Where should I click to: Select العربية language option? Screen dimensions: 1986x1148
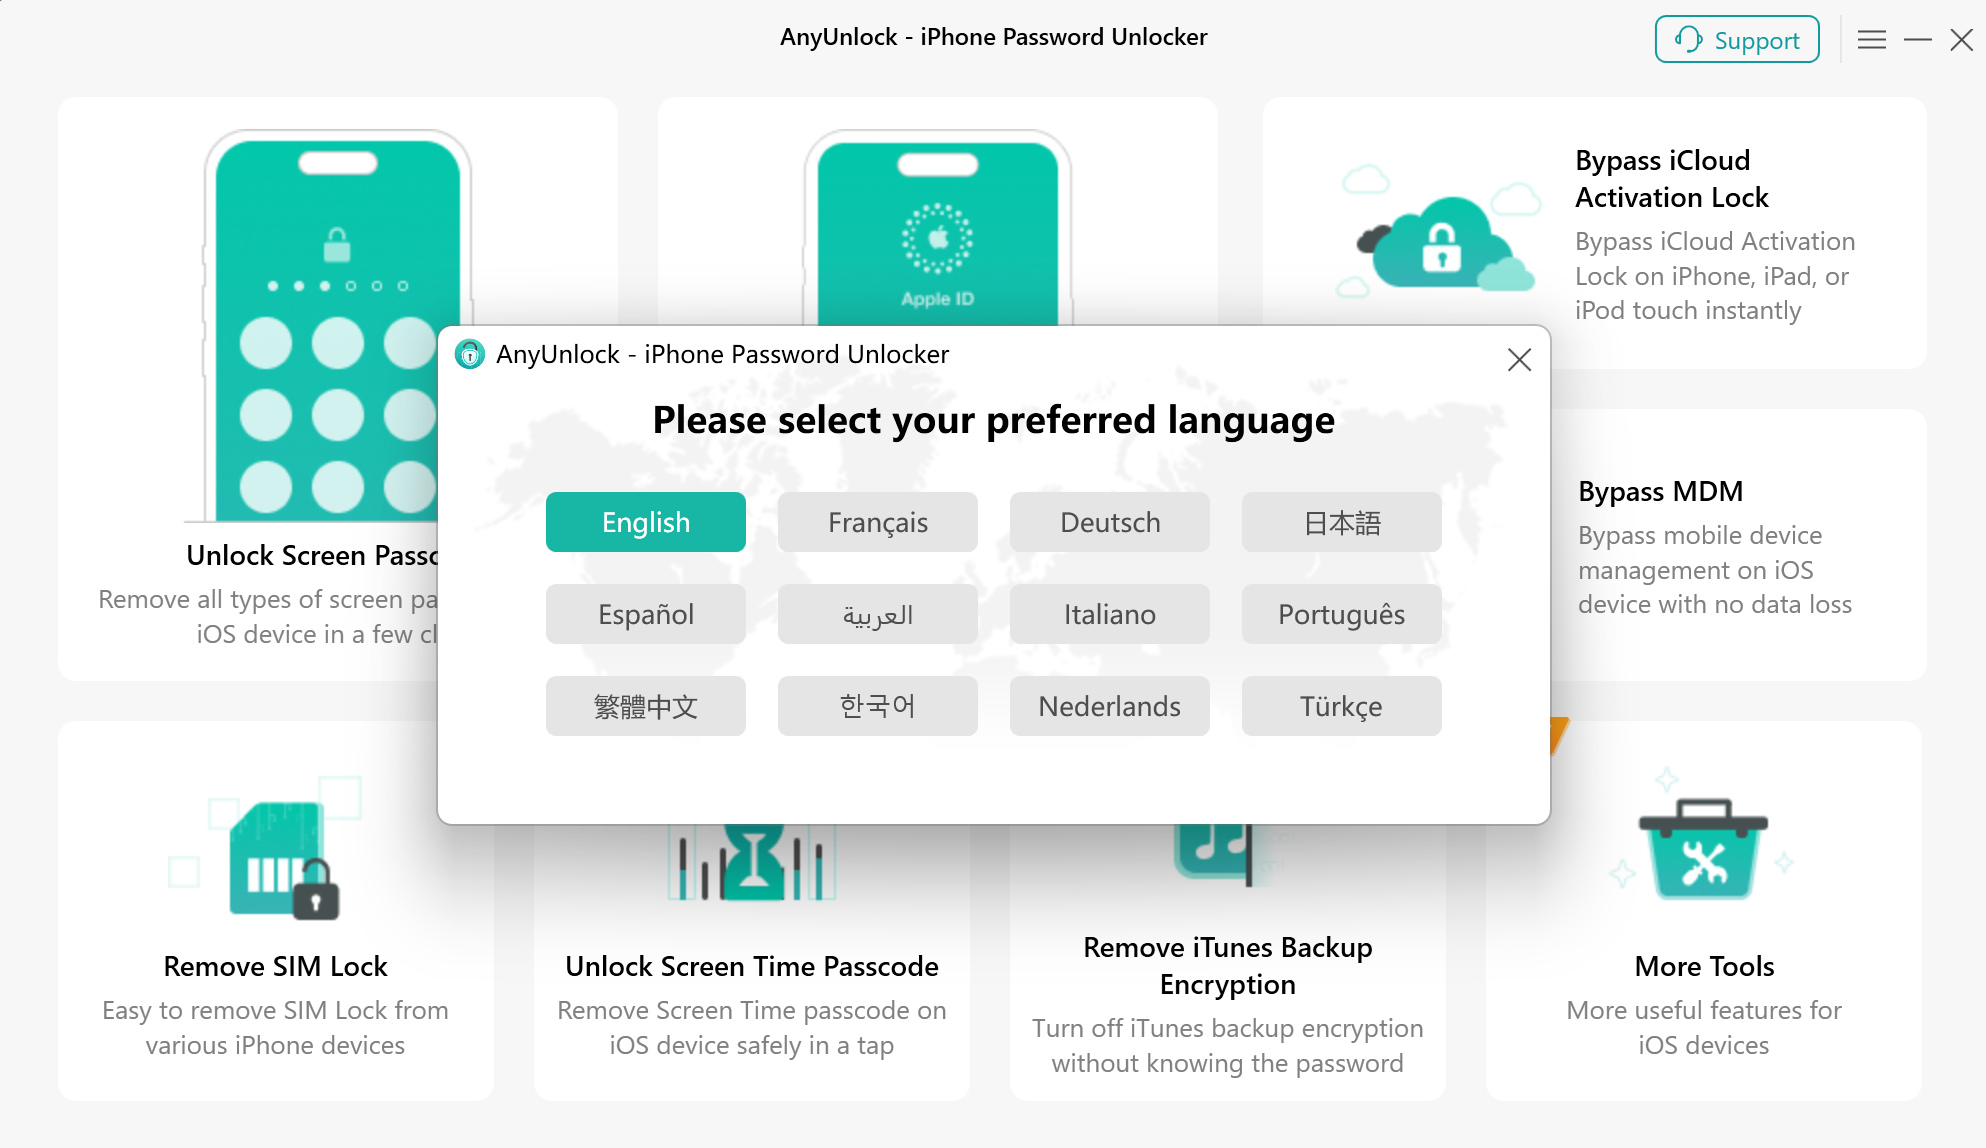click(877, 612)
